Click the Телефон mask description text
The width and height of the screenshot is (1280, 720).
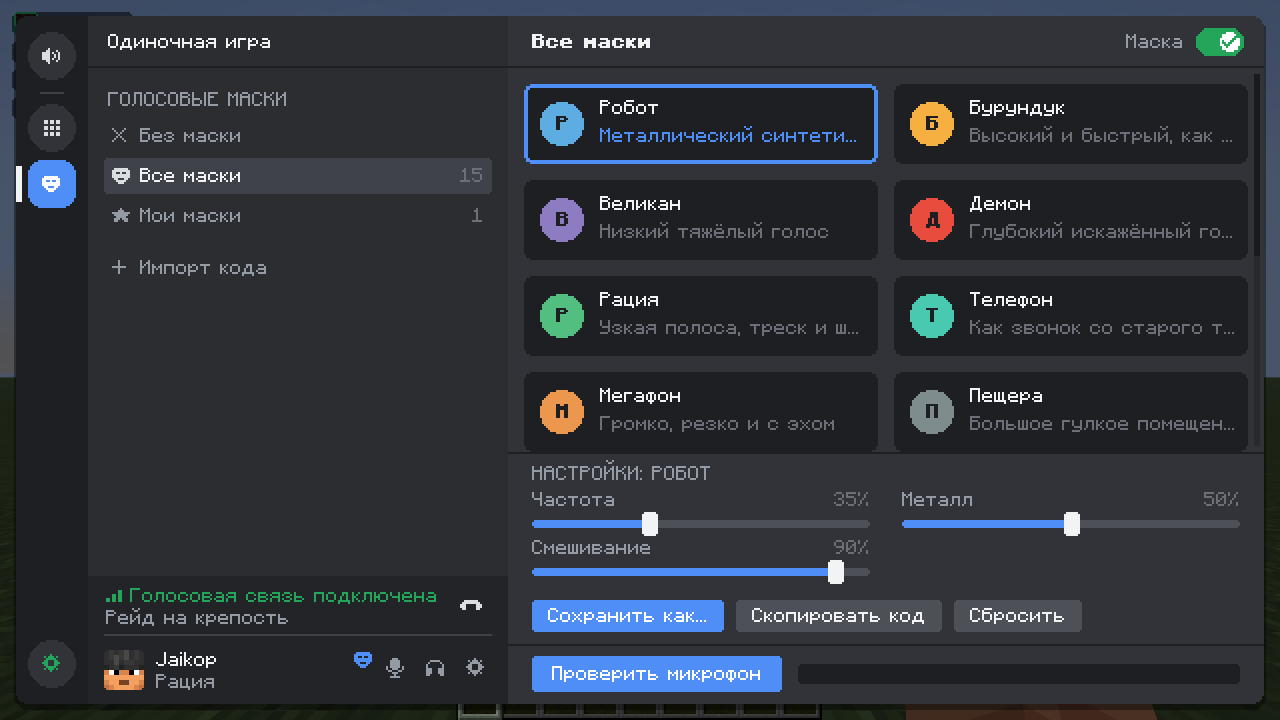click(1101, 328)
